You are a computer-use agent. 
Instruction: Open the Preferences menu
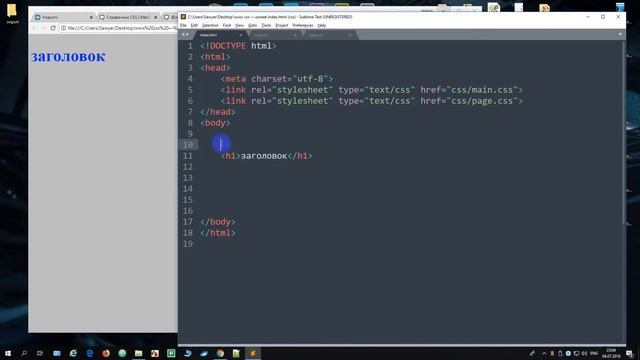pos(302,25)
